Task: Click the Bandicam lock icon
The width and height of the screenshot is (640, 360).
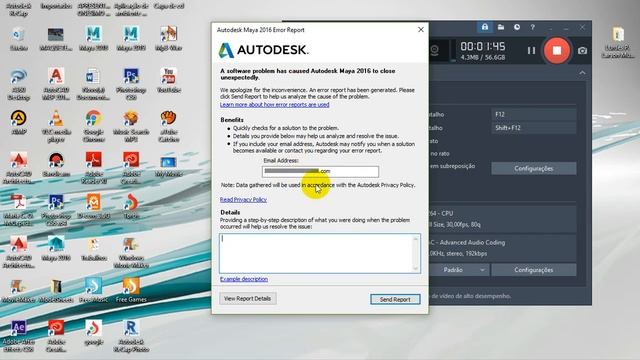Action: 484,27
